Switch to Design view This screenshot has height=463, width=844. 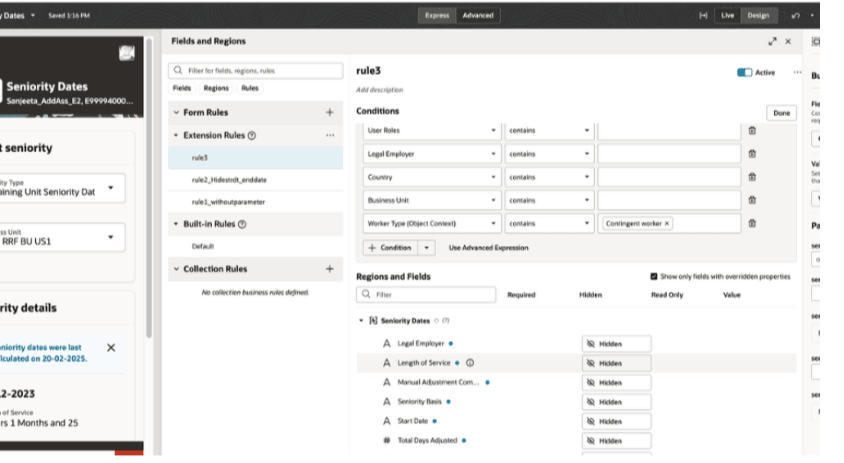click(x=758, y=16)
